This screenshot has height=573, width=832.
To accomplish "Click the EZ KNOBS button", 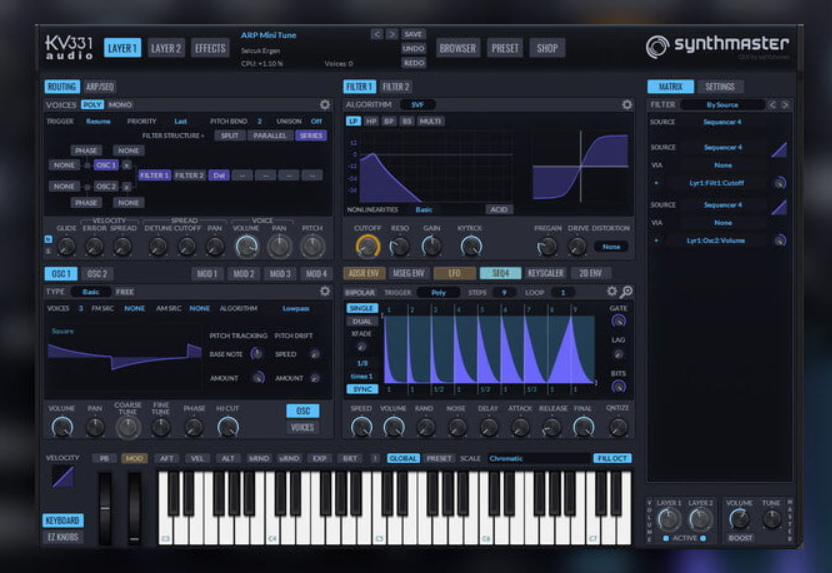I will 63,536.
